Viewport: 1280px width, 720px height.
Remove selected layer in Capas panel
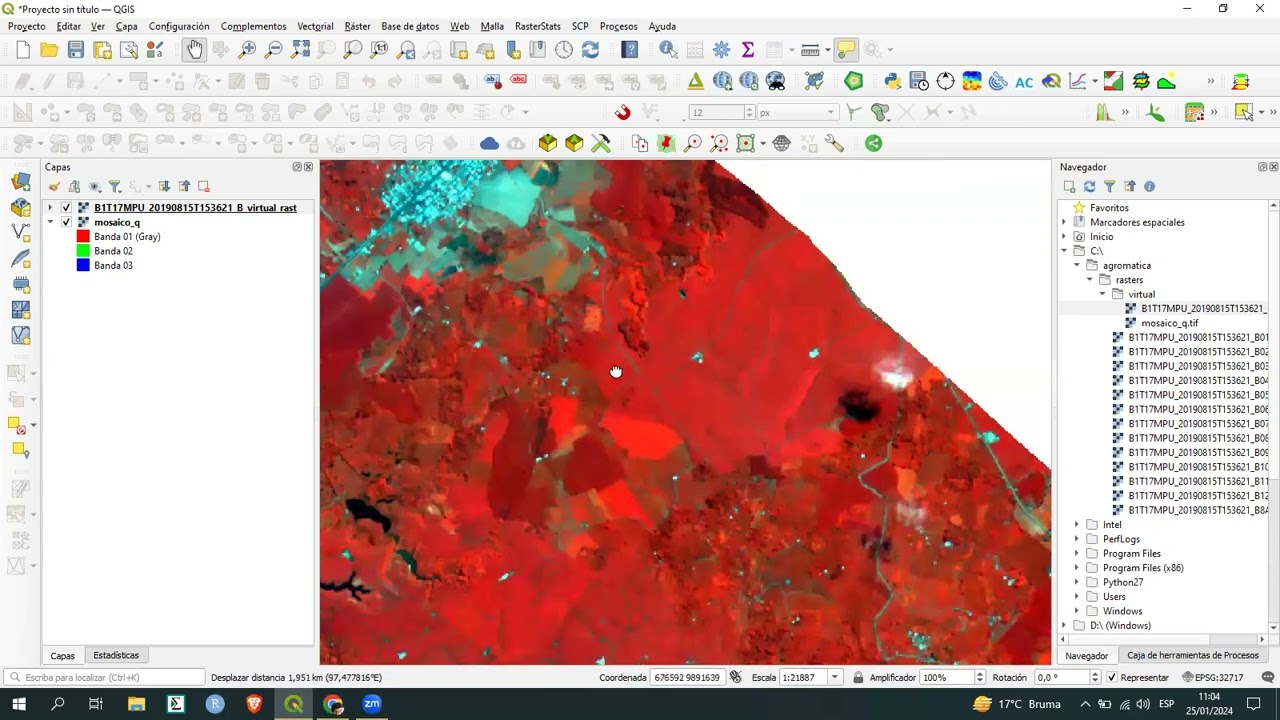point(204,186)
